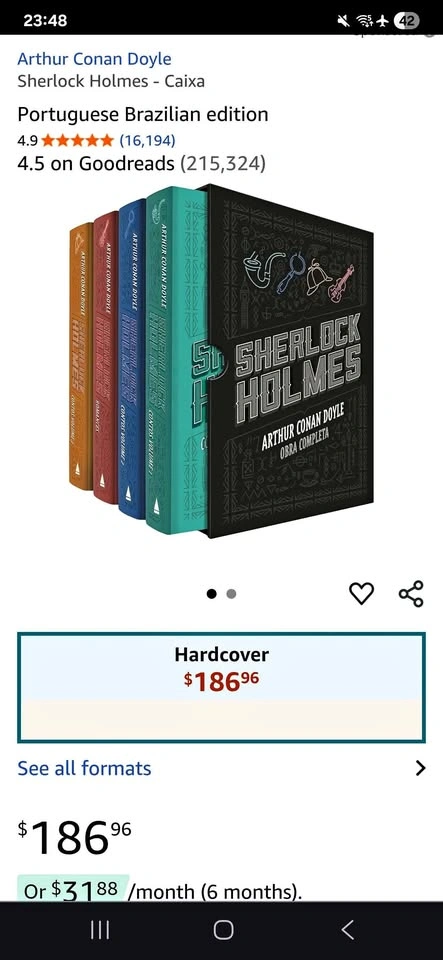Open the Arthur Conan Doyle author link
Viewport: 443px width, 960px height.
point(94,59)
